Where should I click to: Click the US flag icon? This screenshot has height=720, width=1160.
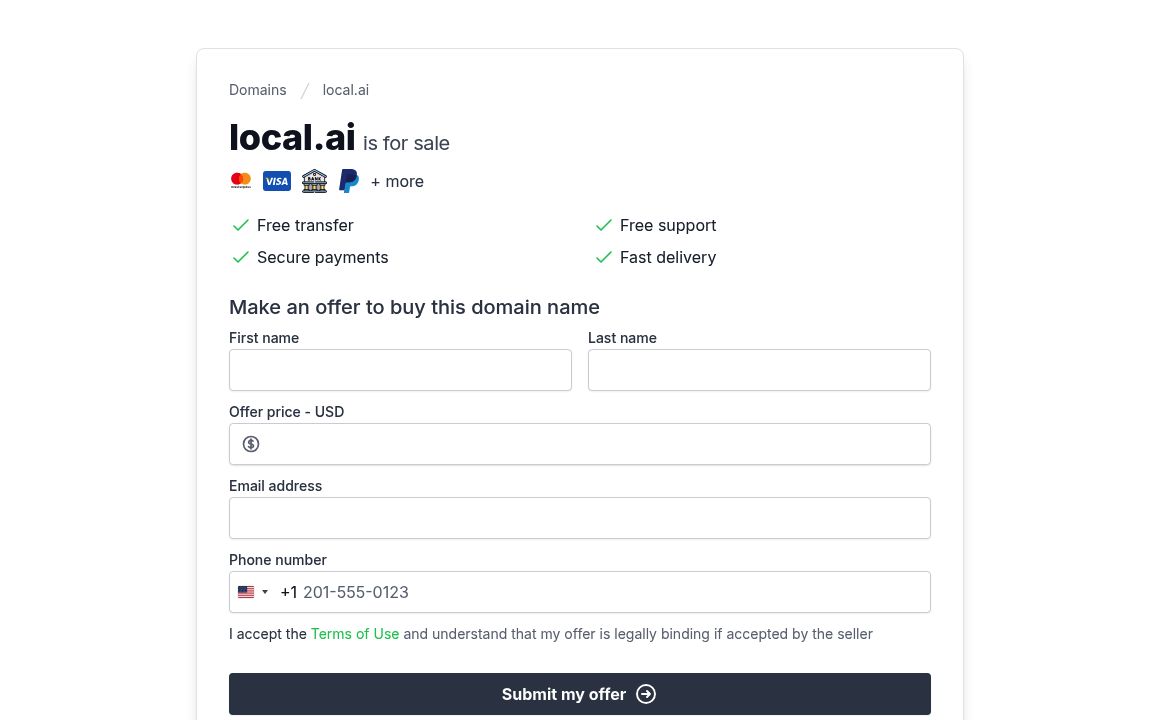pyautogui.click(x=246, y=592)
